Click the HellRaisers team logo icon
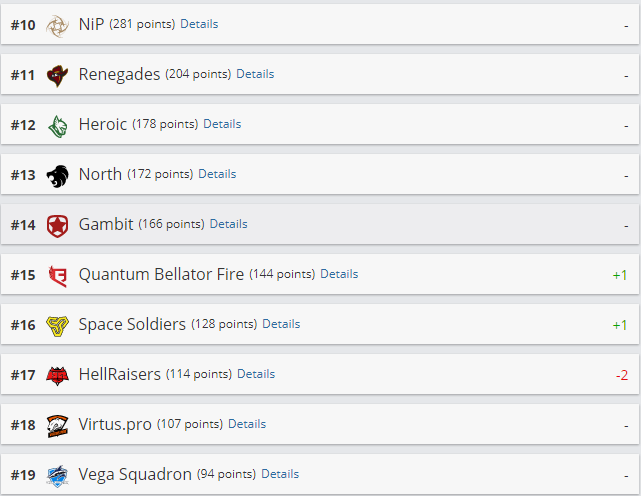This screenshot has width=641, height=496. click(x=58, y=374)
